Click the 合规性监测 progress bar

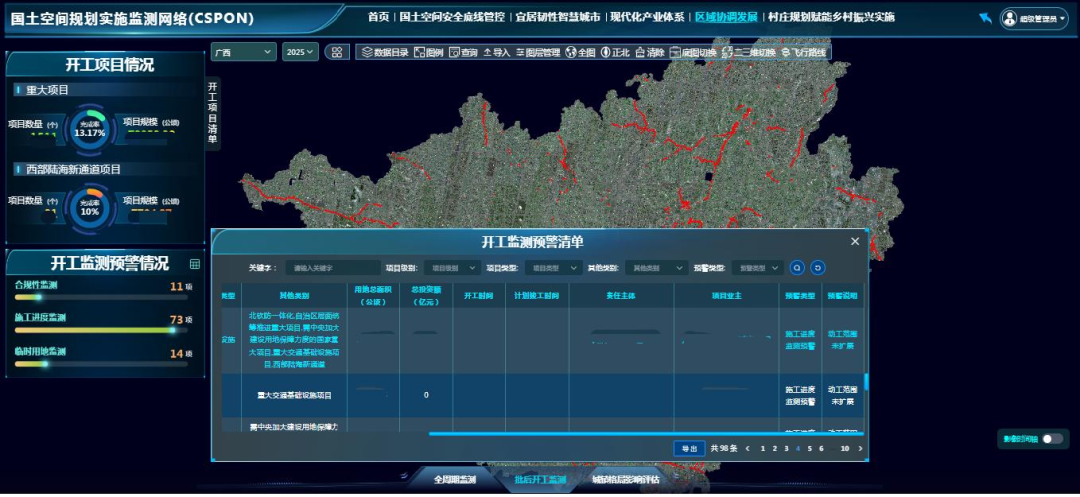(x=101, y=297)
